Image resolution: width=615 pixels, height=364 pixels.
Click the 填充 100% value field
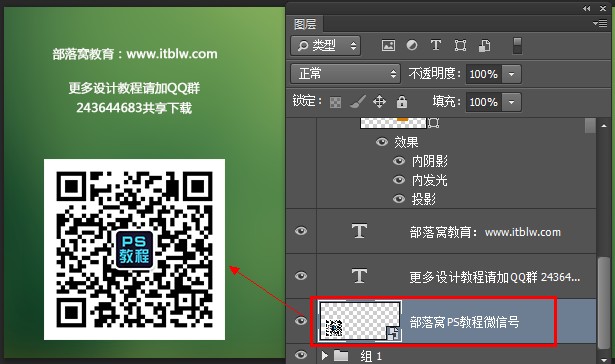coord(483,102)
